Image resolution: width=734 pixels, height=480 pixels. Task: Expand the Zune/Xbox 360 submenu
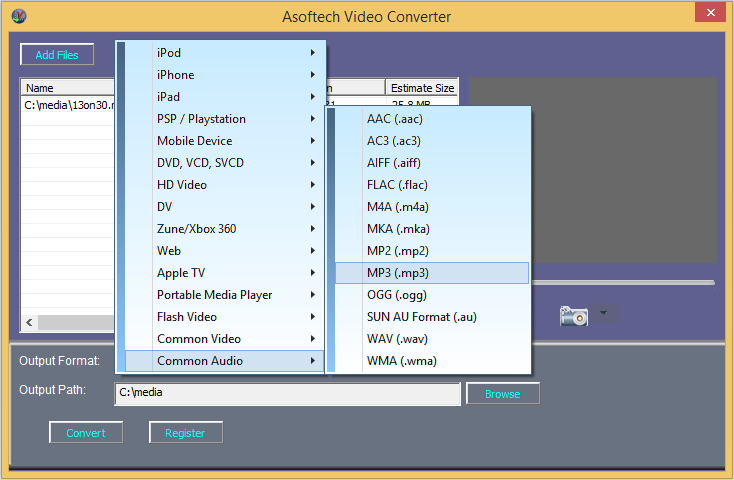pyautogui.click(x=225, y=229)
